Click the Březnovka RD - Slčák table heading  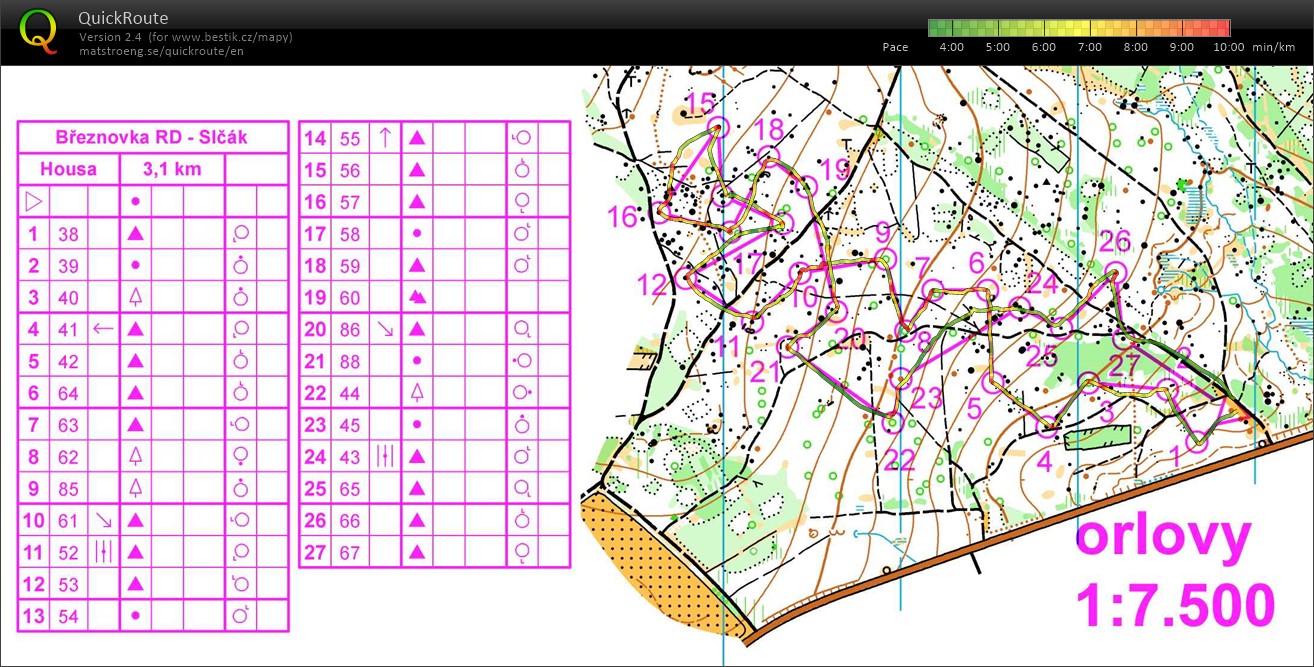coord(153,137)
